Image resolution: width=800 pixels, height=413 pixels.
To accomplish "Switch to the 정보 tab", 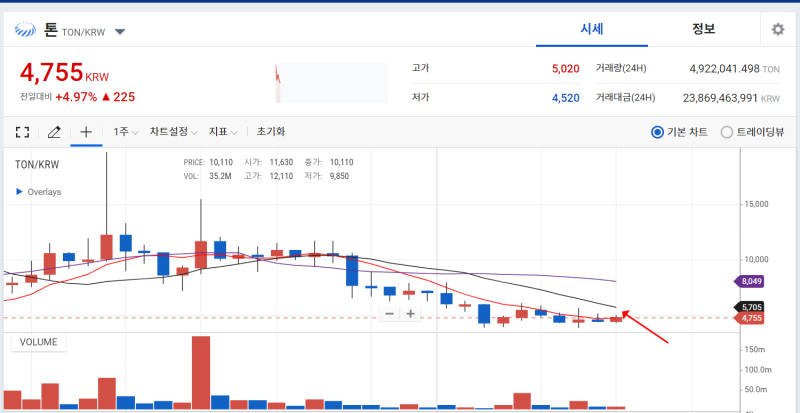I will [704, 29].
